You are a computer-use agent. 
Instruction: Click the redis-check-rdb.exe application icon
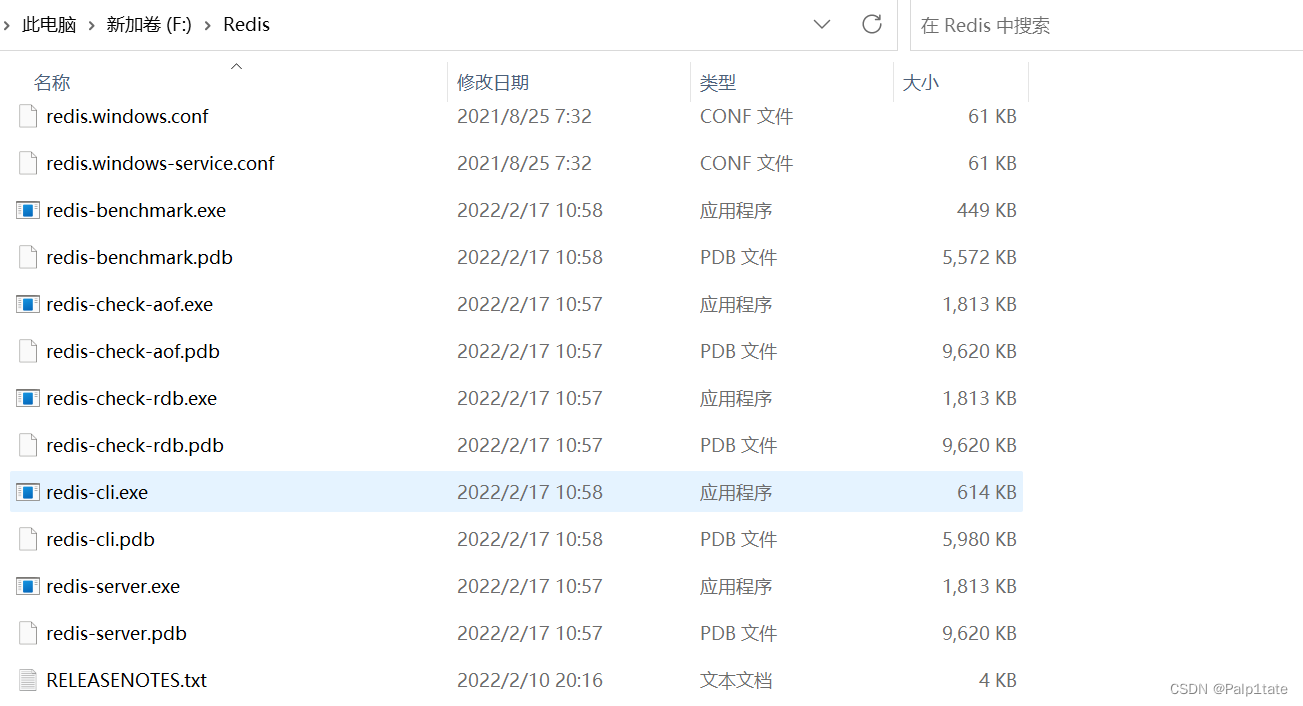(28, 398)
